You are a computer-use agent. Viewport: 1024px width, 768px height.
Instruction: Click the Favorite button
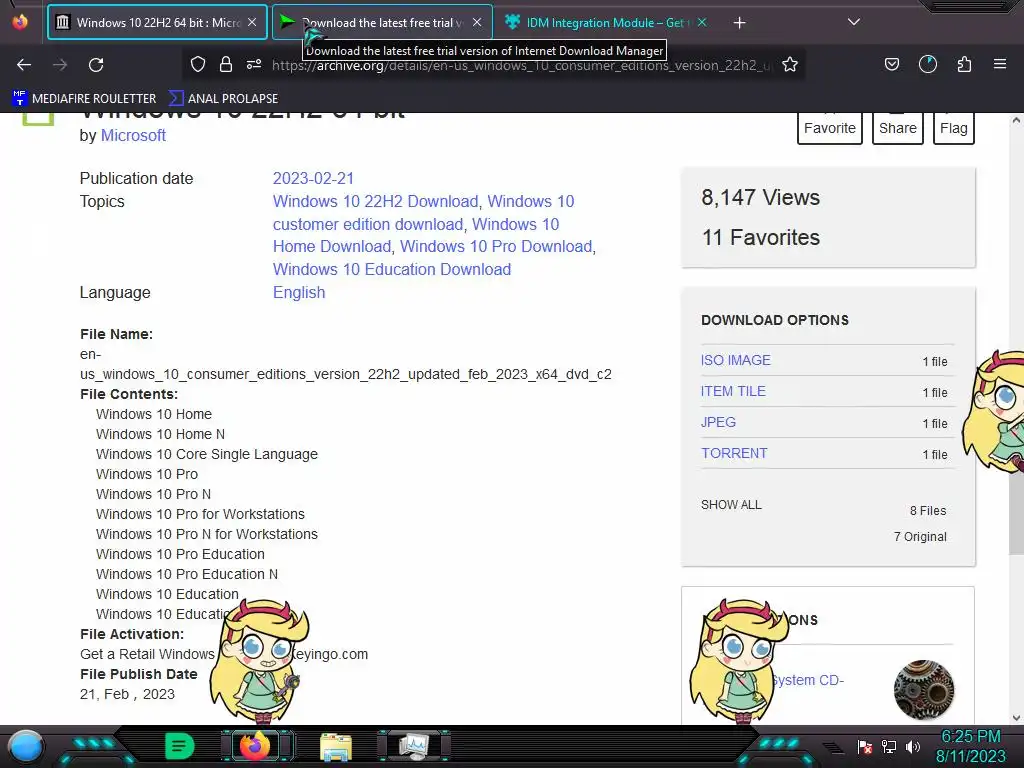coord(829,127)
